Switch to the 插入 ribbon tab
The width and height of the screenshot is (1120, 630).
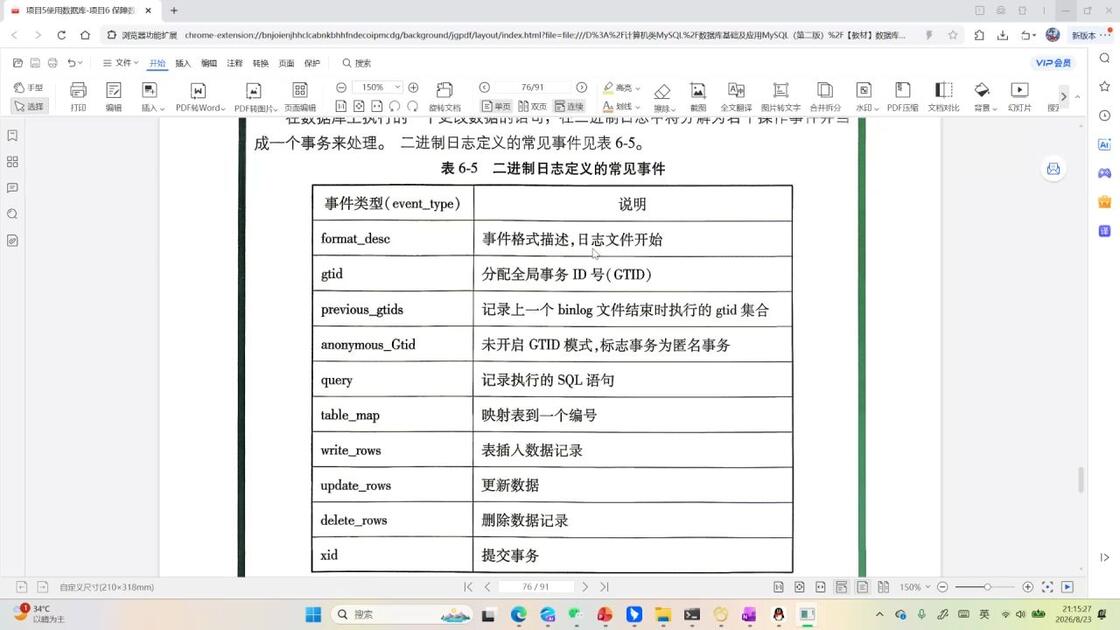click(183, 63)
